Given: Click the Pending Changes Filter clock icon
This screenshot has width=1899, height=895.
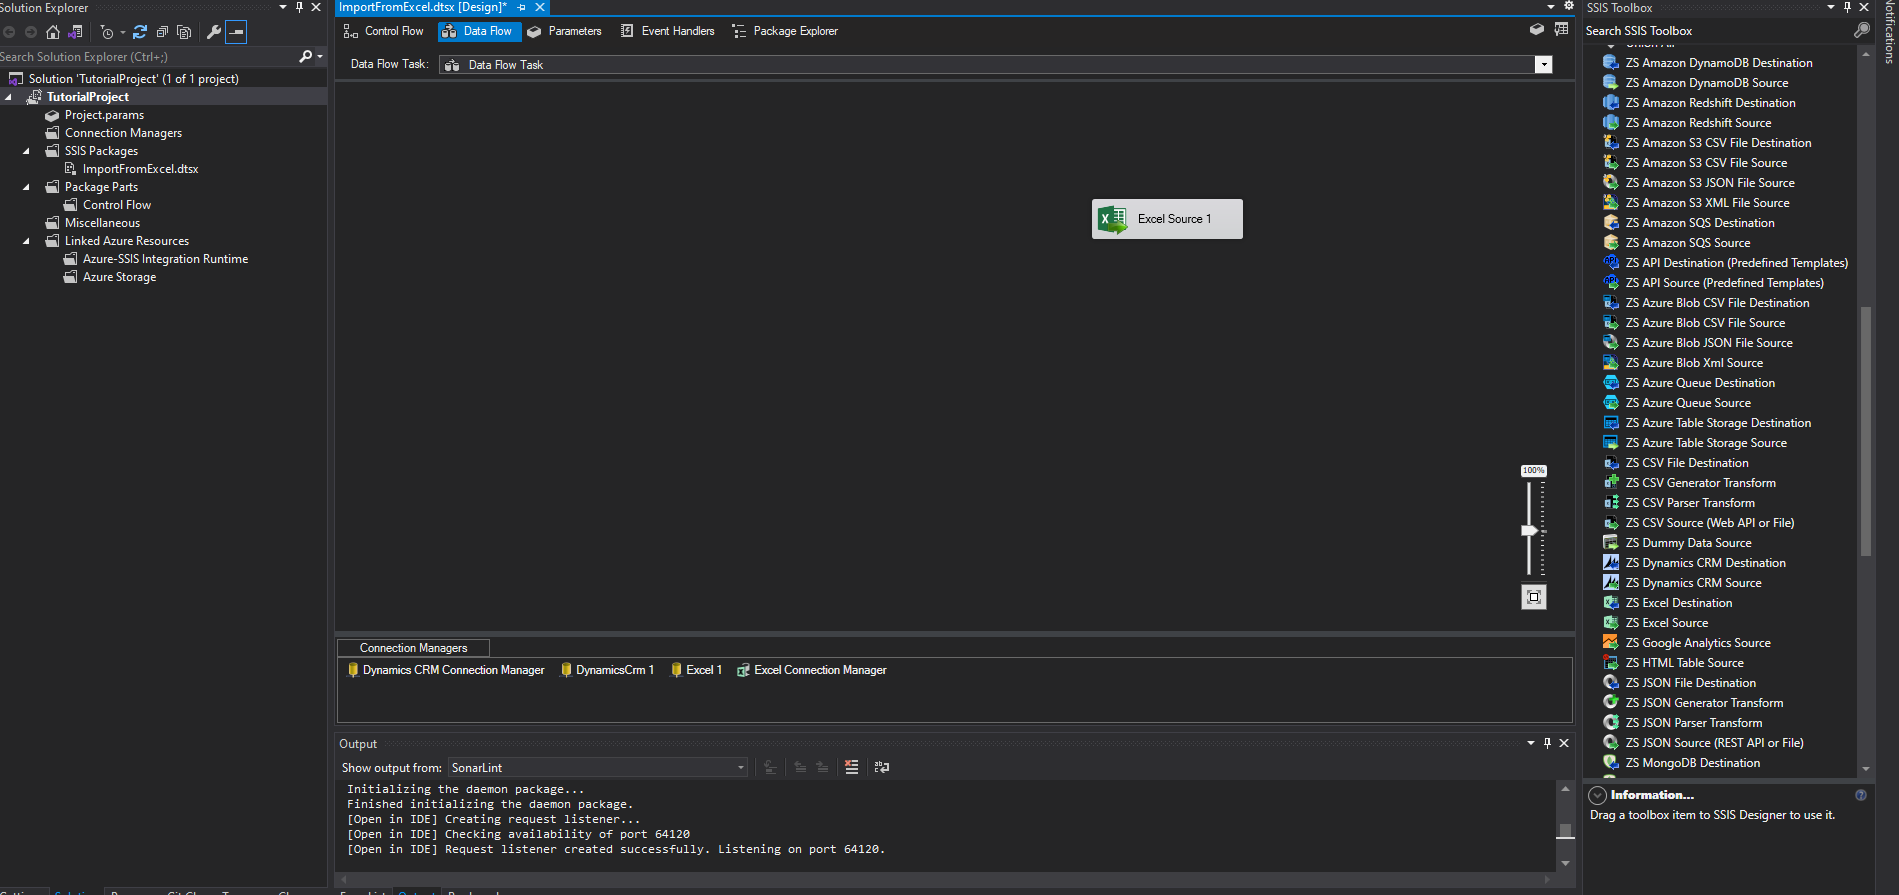Looking at the screenshot, I should point(107,32).
